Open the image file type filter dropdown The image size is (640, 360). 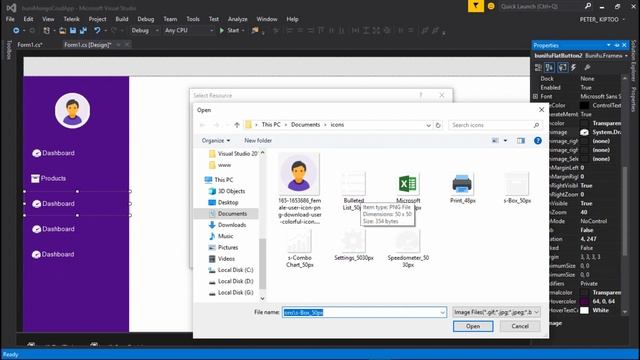(496, 312)
